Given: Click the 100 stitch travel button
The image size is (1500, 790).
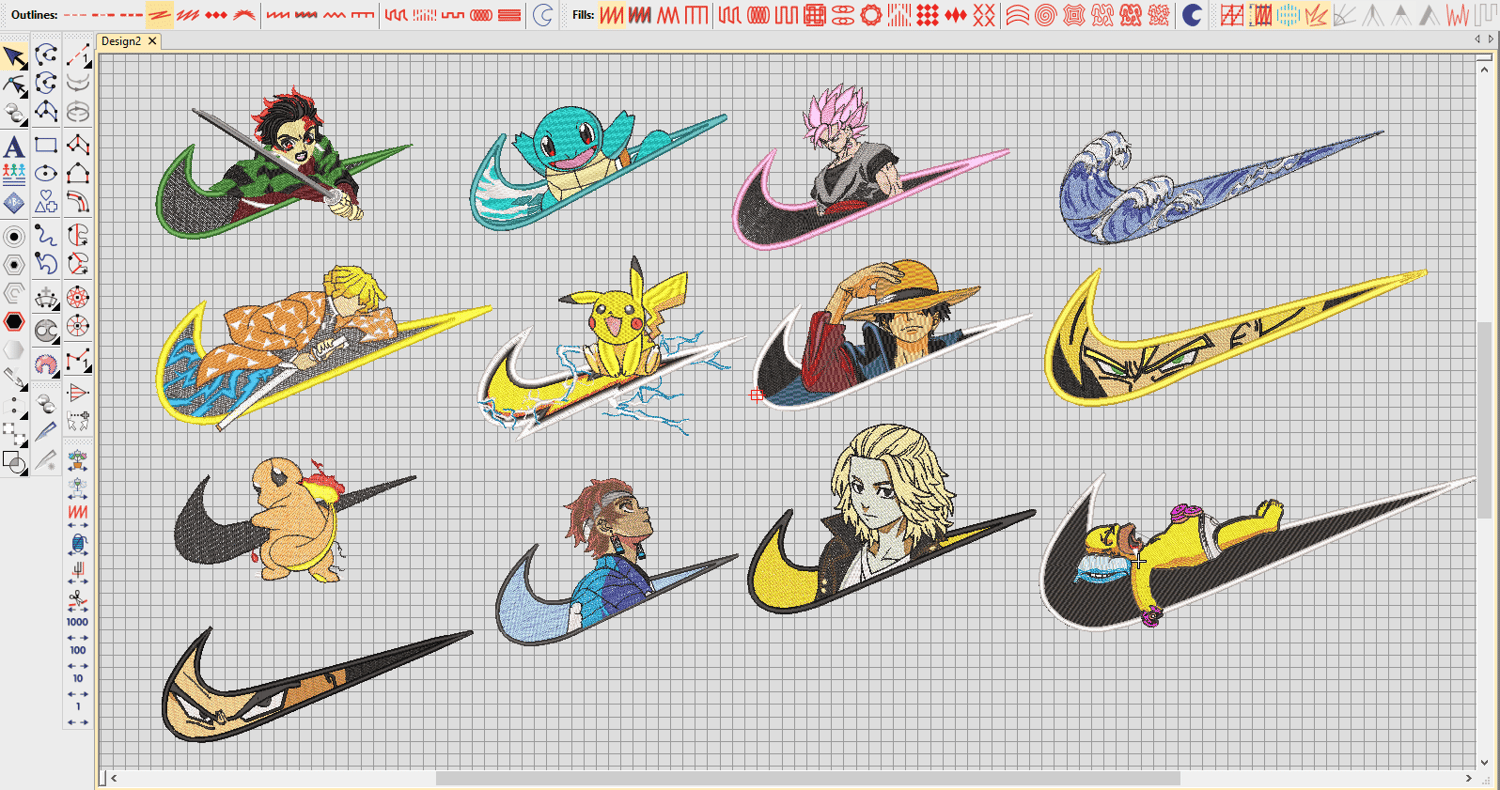Looking at the screenshot, I should pyautogui.click(x=78, y=652).
